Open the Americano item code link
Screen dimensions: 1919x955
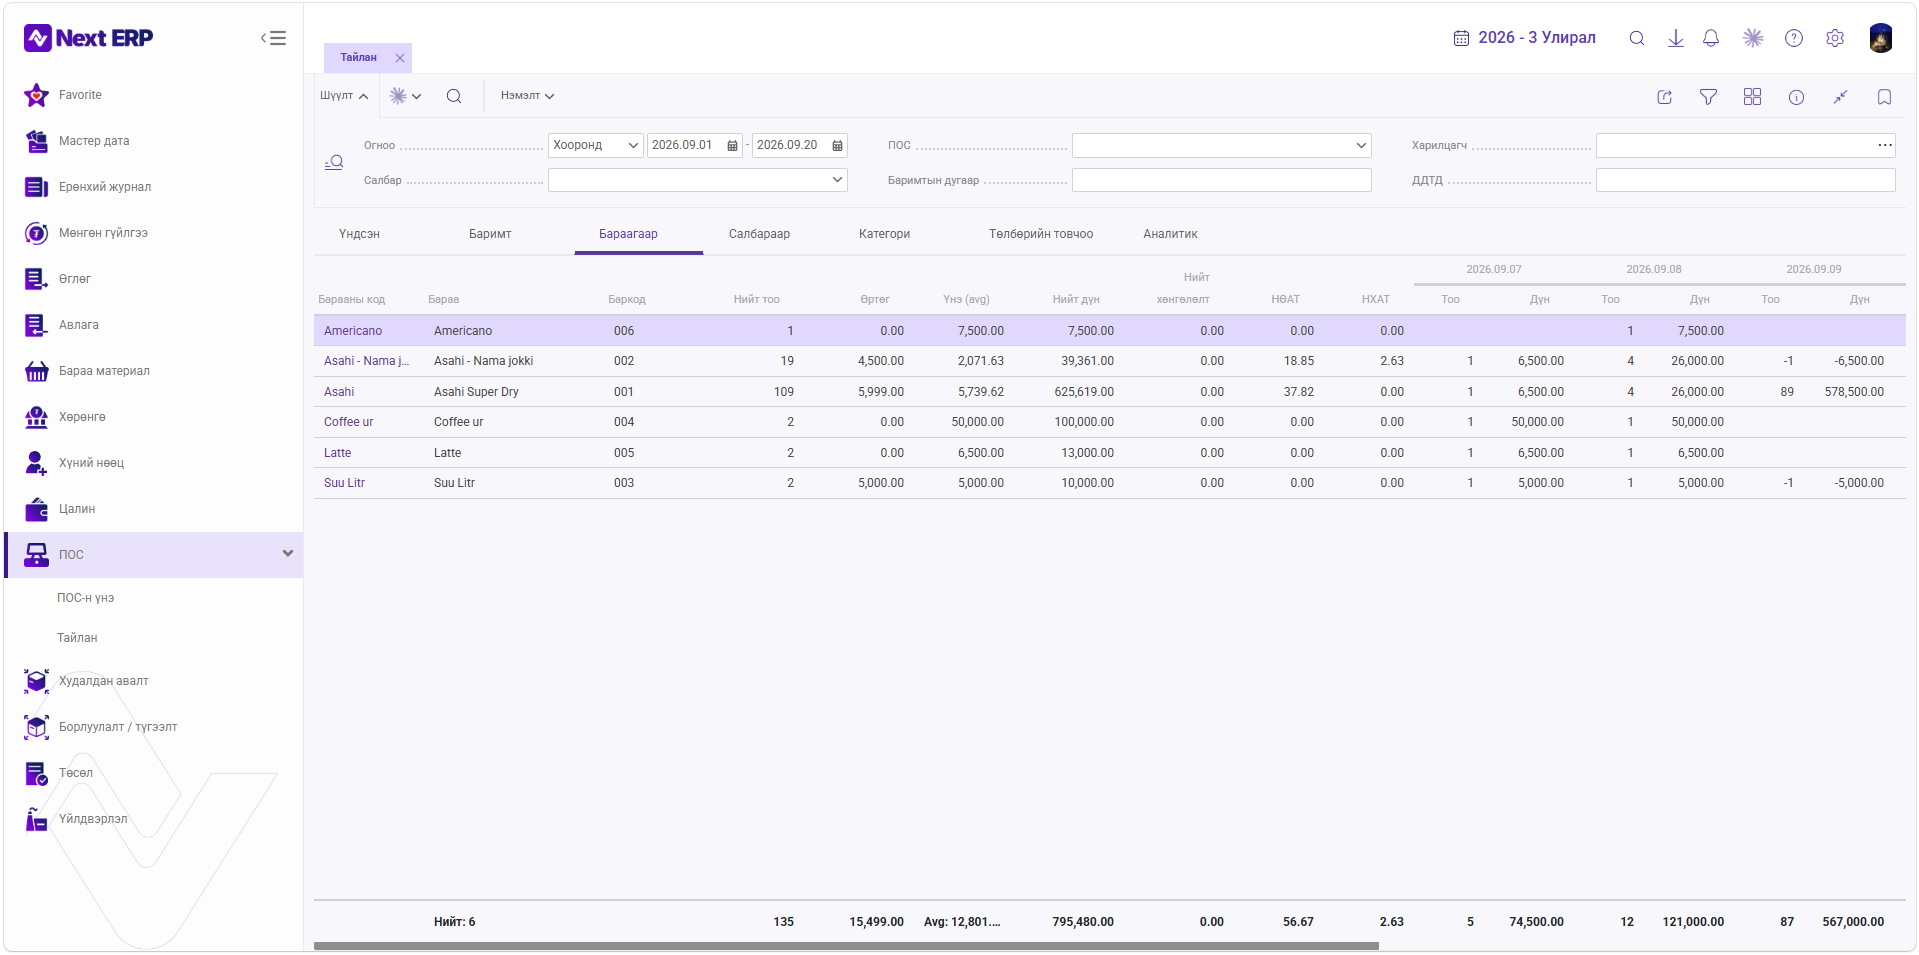click(x=353, y=331)
